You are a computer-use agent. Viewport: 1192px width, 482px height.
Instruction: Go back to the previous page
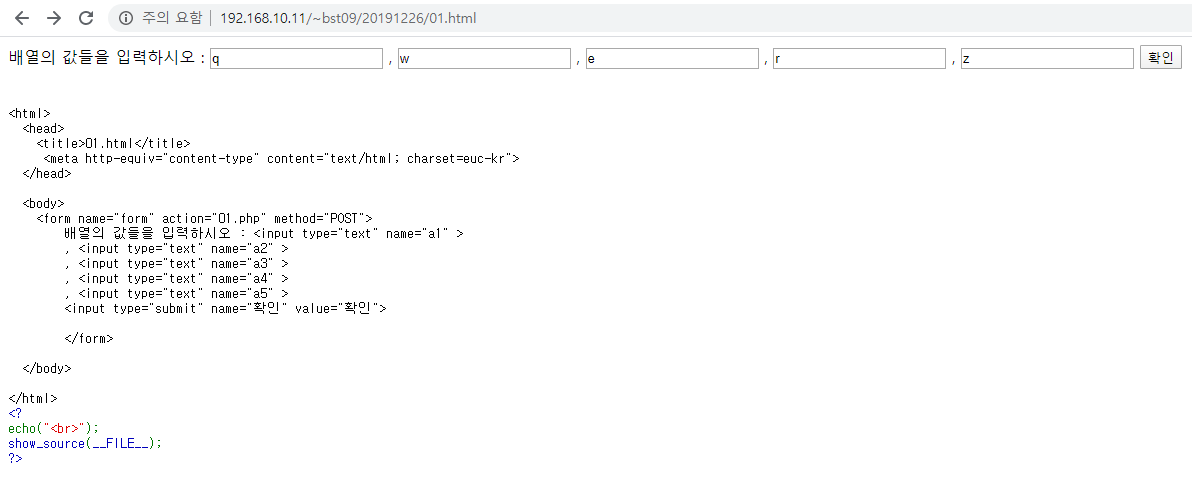[22, 18]
